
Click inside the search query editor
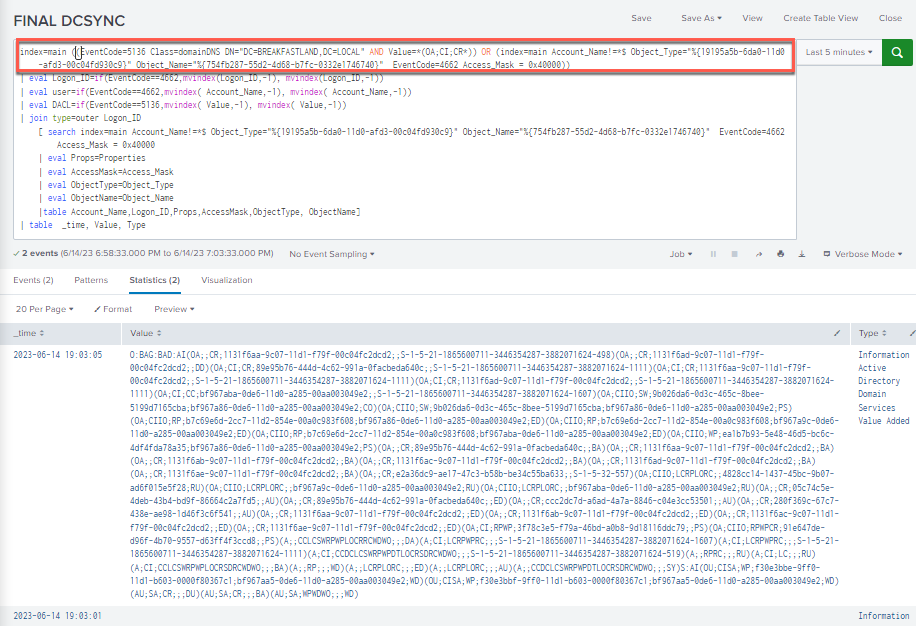pyautogui.click(x=400, y=150)
